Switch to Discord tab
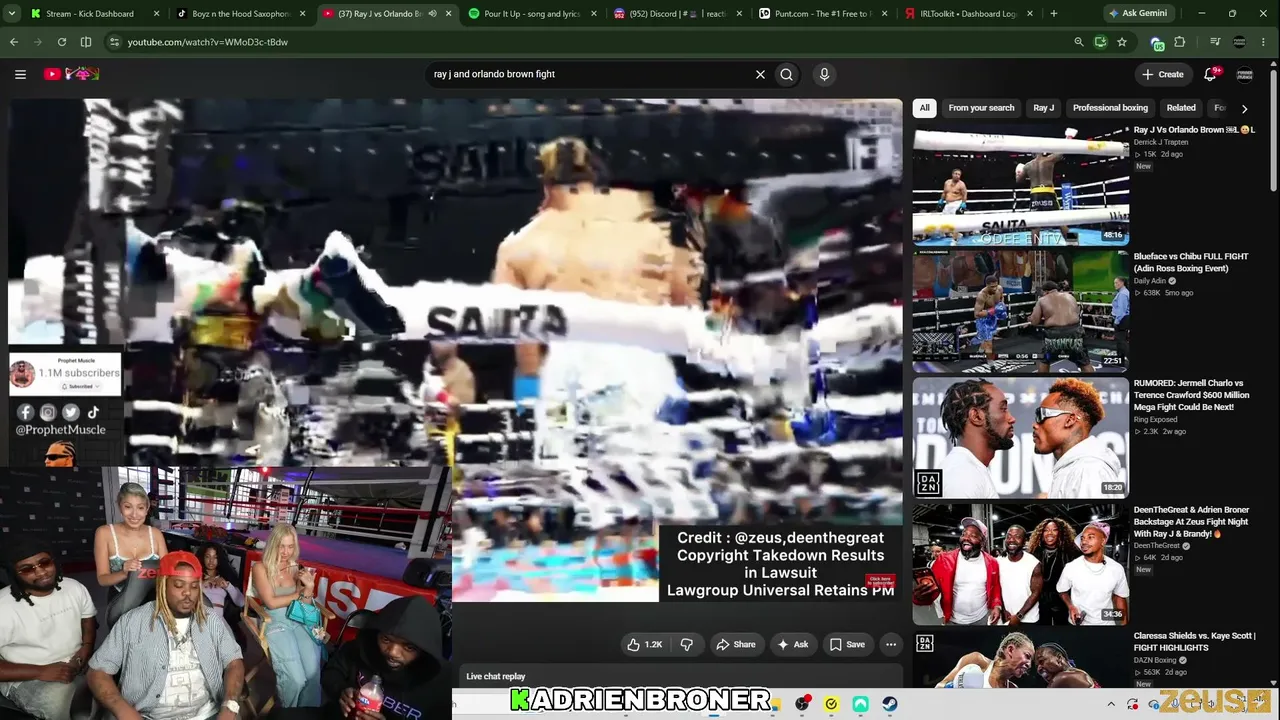 tap(676, 14)
